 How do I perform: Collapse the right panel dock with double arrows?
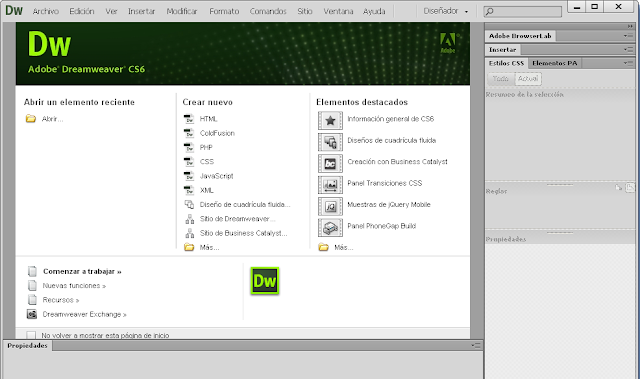(x=630, y=26)
